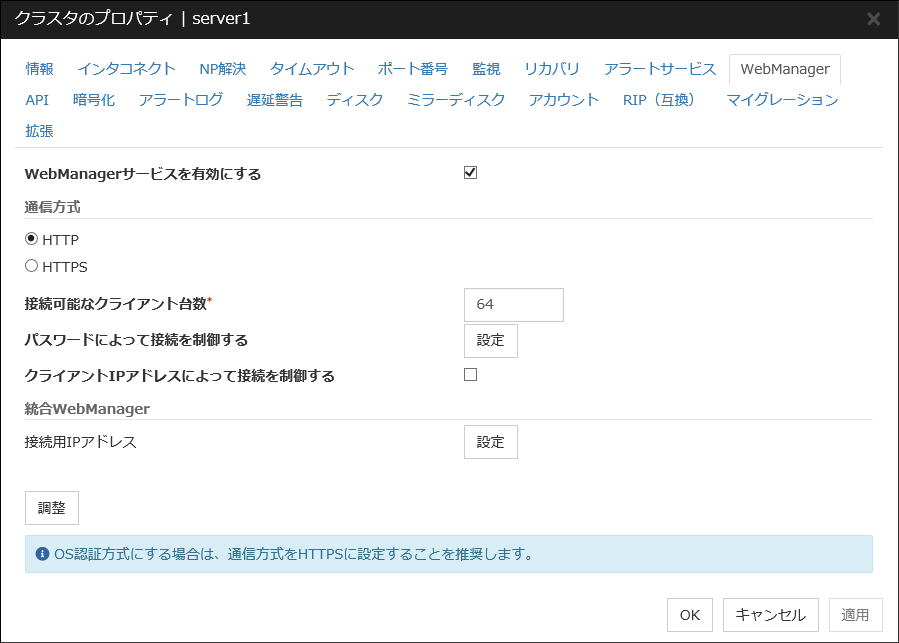Click the 接続可能なクライアント台数 input field
899x643 pixels.
click(x=514, y=305)
